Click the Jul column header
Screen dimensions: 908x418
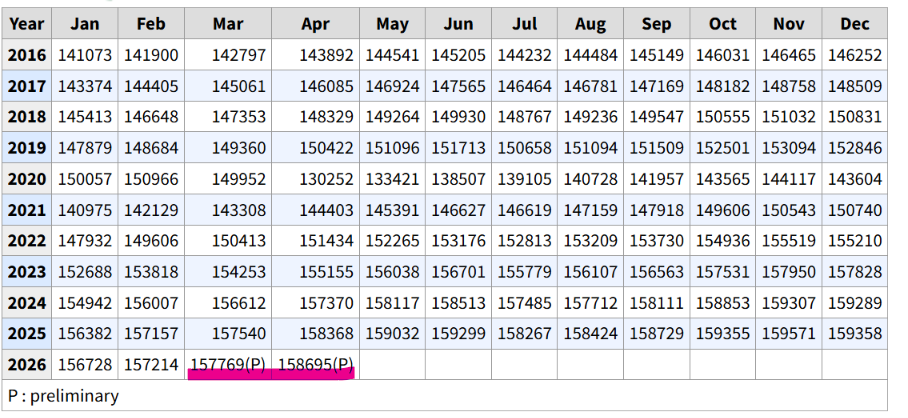click(525, 24)
